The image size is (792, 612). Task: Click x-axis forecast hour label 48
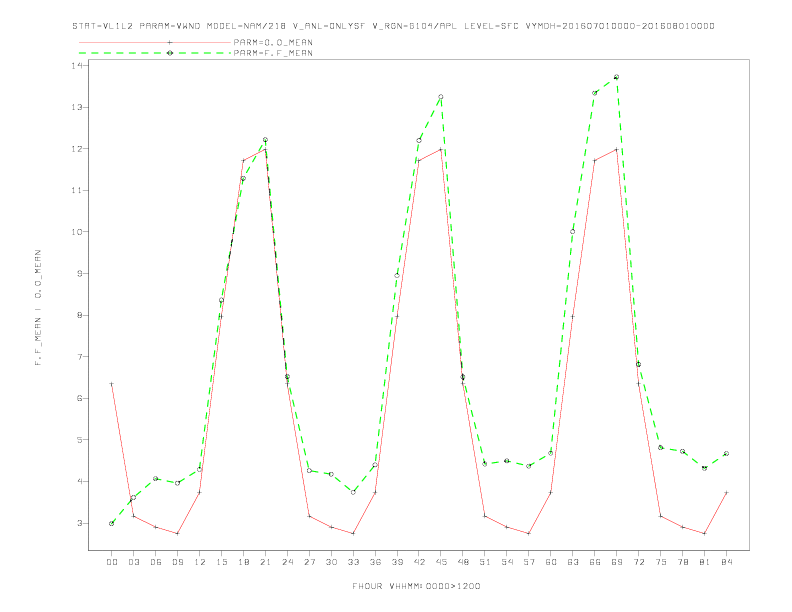[x=463, y=562]
